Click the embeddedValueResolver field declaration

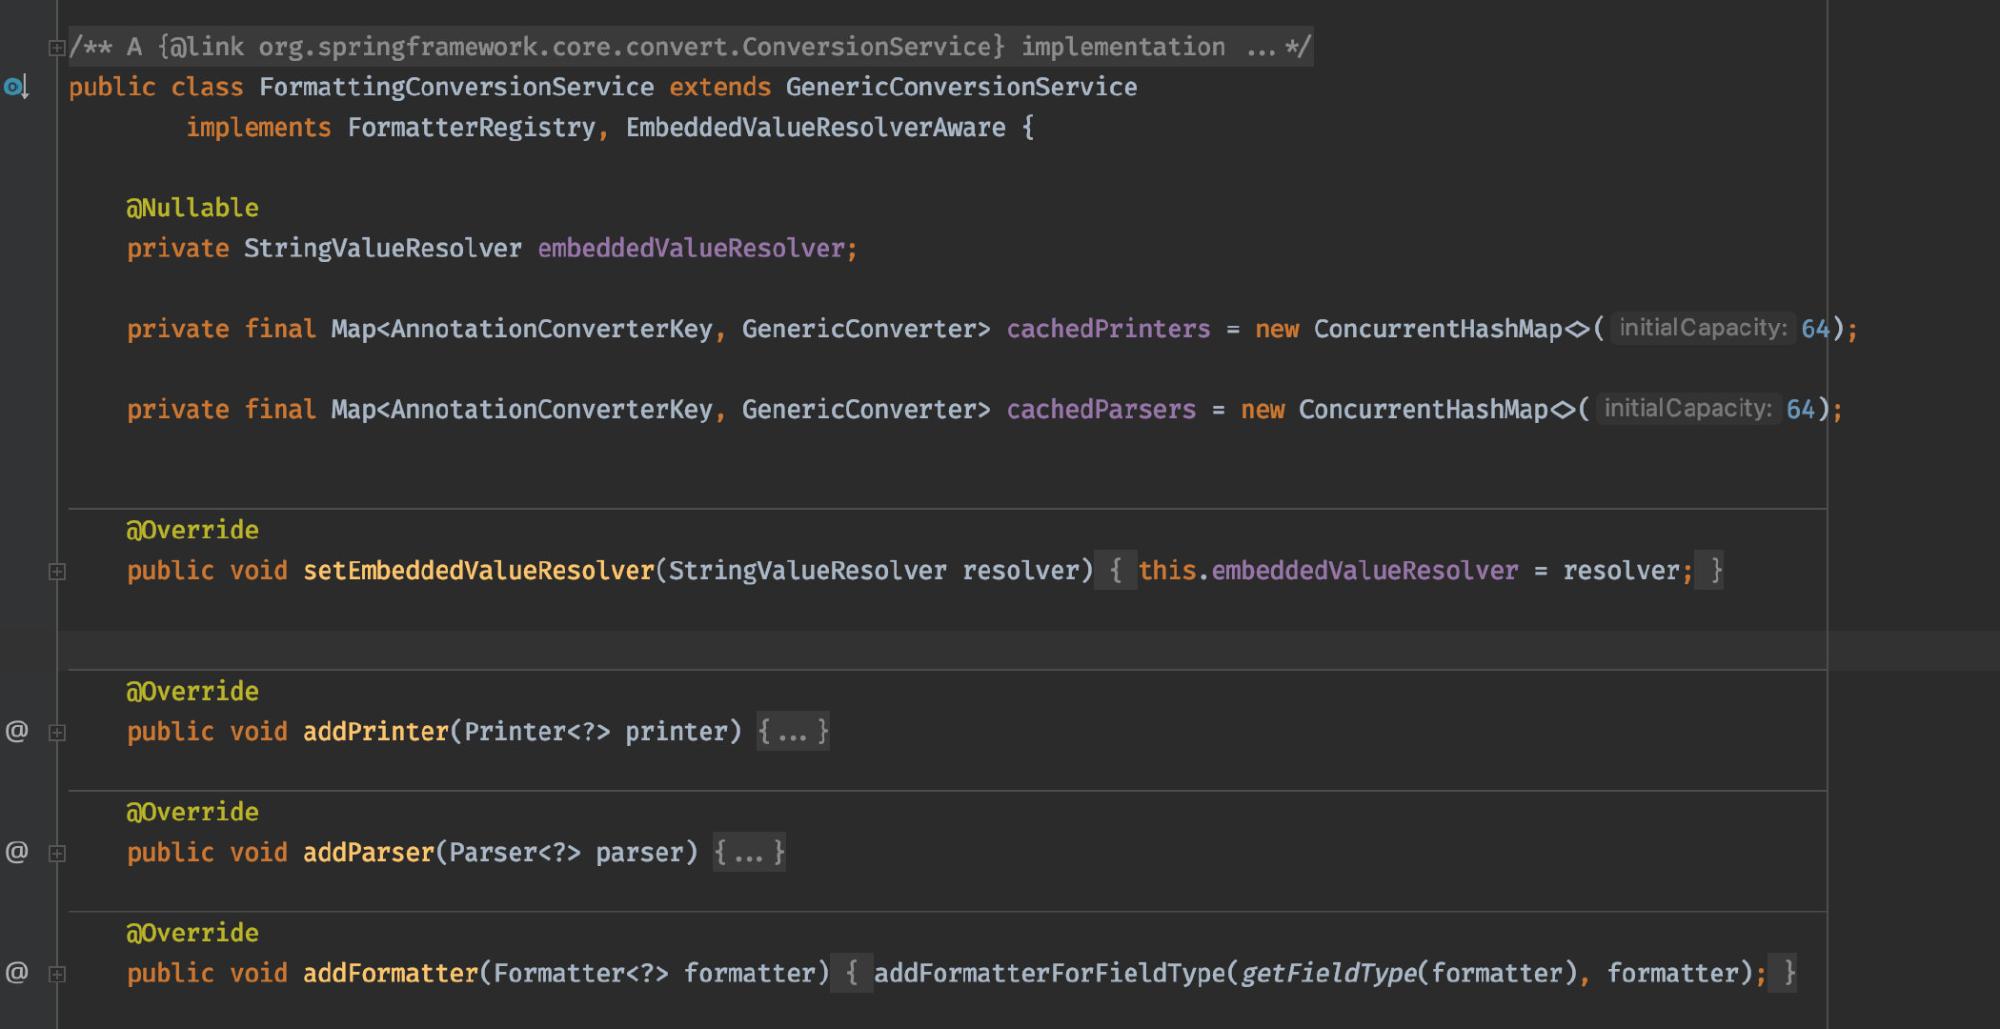click(x=691, y=248)
